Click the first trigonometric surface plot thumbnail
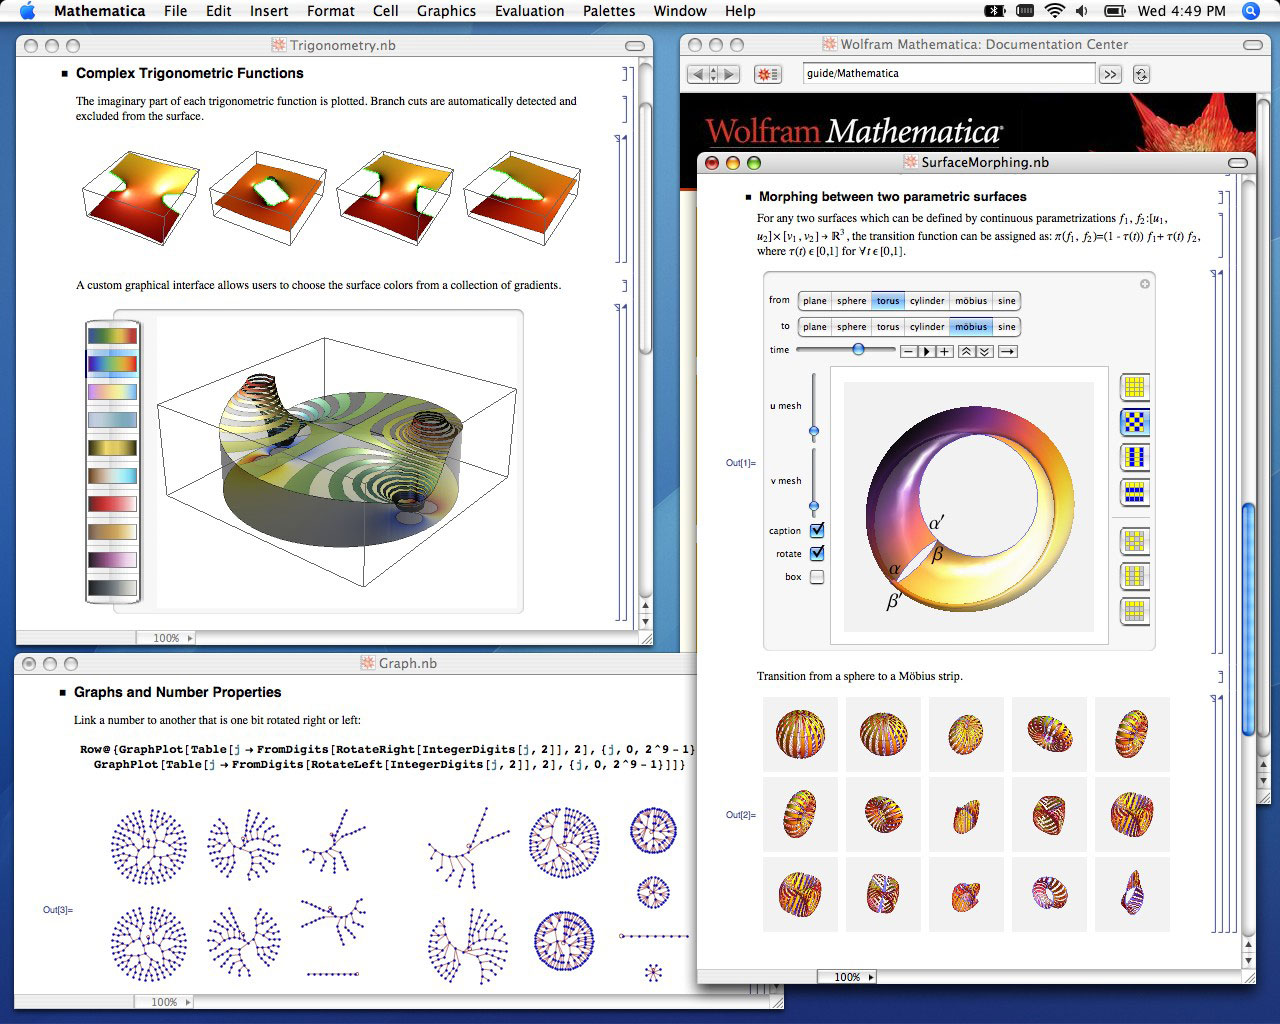Image resolution: width=1280 pixels, height=1024 pixels. coord(140,197)
